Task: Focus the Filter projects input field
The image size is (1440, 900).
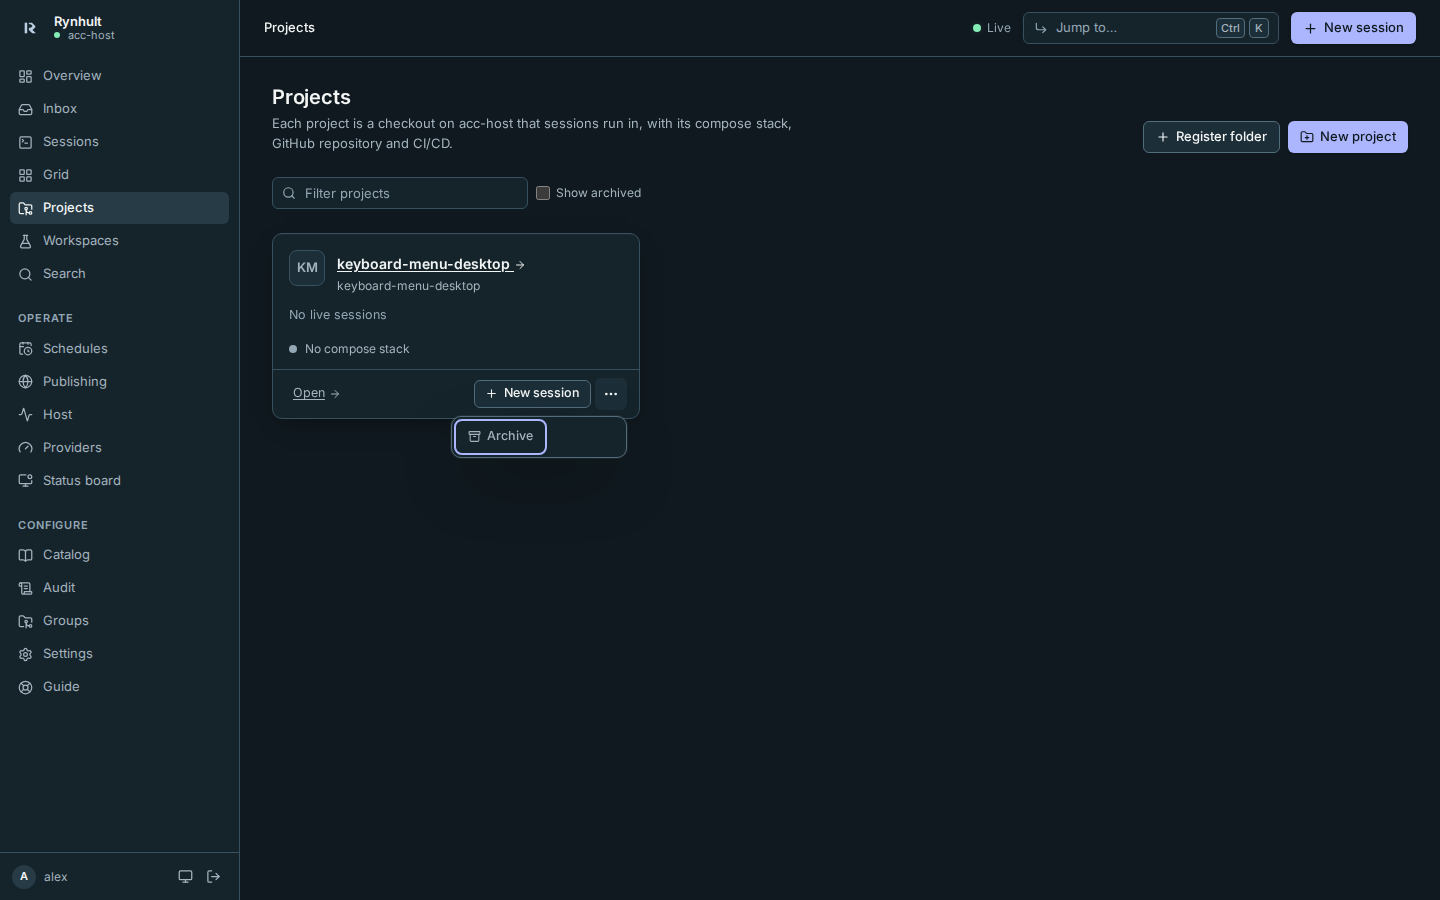Action: pyautogui.click(x=400, y=193)
